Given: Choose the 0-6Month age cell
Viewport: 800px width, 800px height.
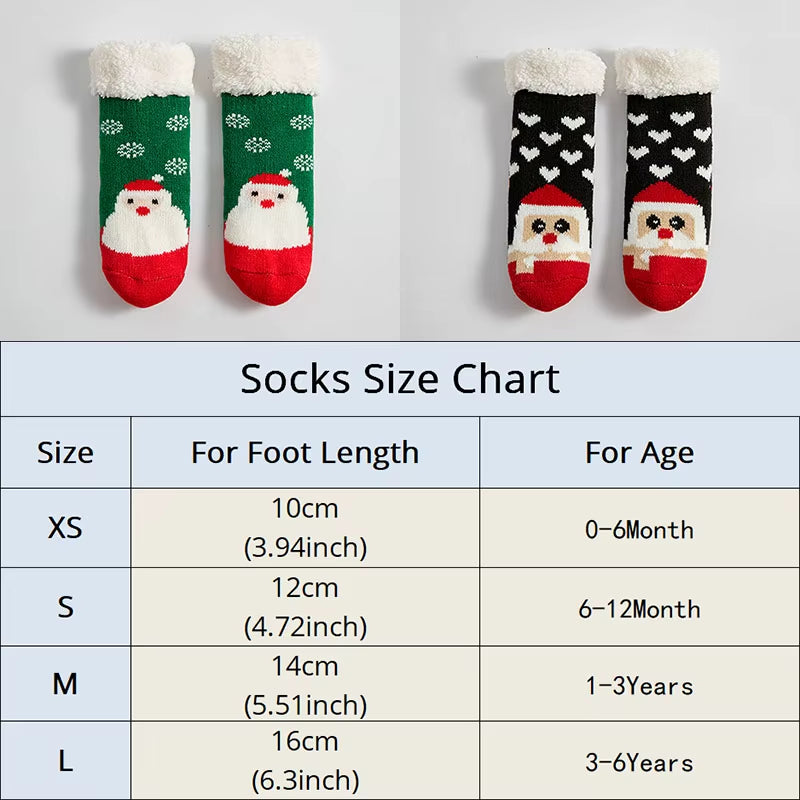Looking at the screenshot, I should pyautogui.click(x=639, y=528).
